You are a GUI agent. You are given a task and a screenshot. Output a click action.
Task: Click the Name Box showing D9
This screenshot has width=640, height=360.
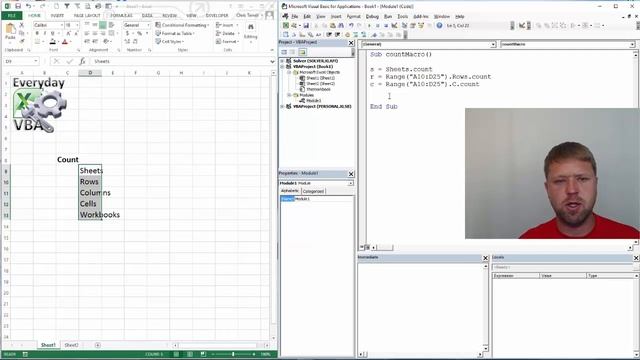click(x=20, y=61)
